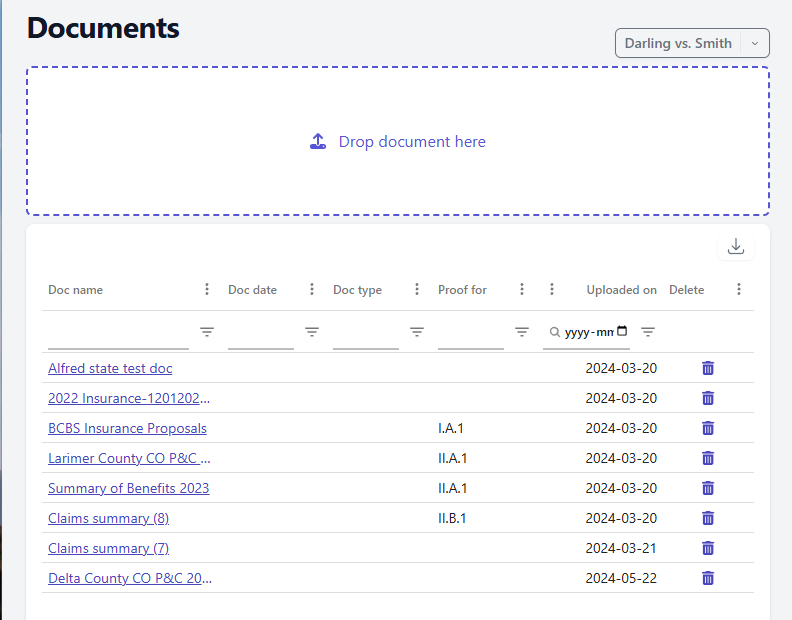Viewport: 792px width, 620px height.
Task: Click the 2024-03-21 upload date
Action: coord(621,548)
